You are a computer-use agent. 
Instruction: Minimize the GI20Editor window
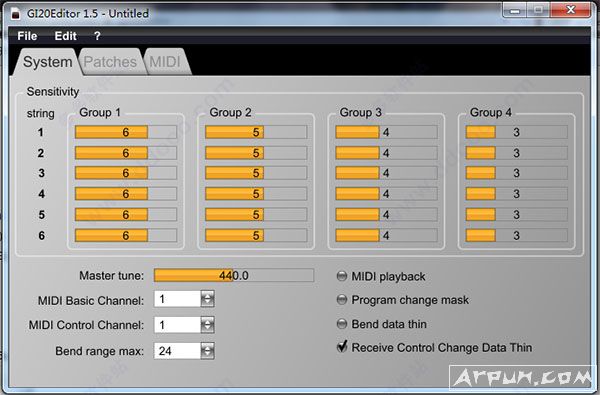[x=515, y=10]
